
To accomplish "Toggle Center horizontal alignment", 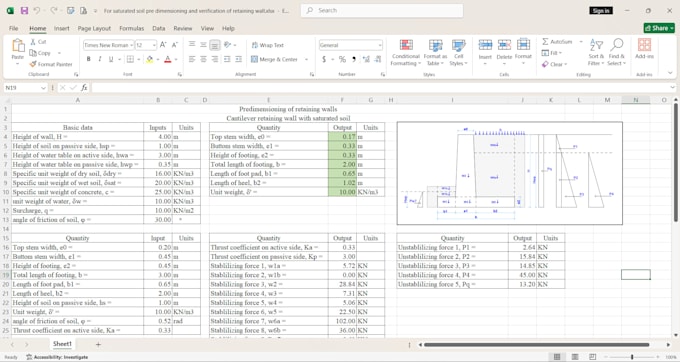I will pos(203,59).
